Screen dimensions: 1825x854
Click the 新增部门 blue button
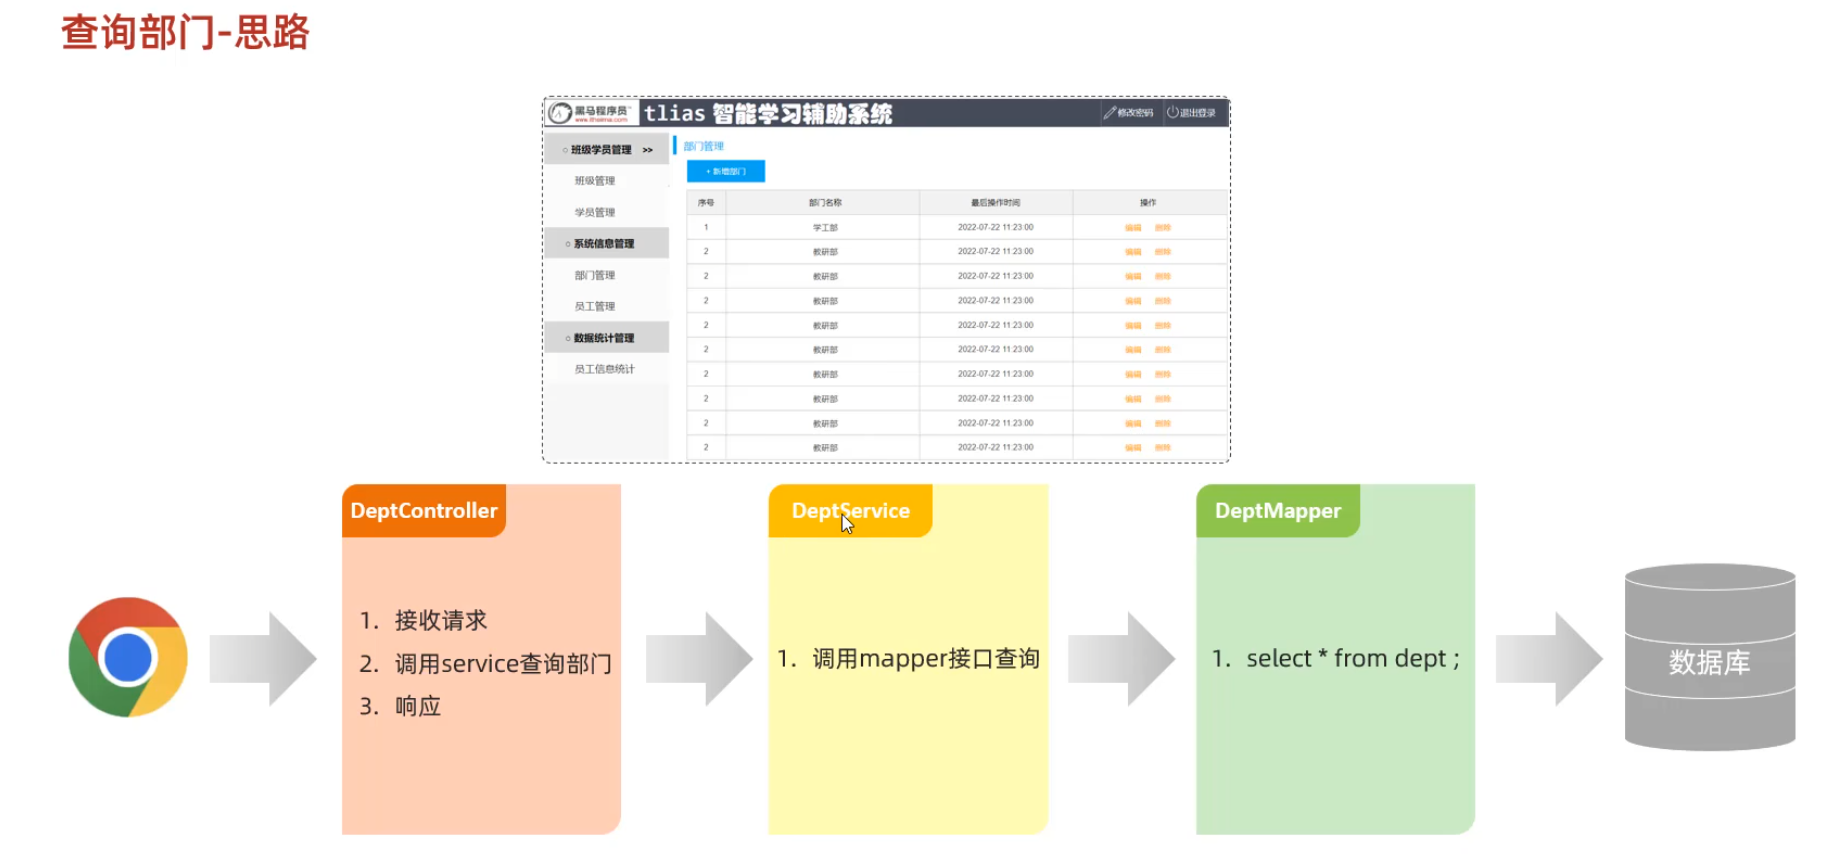point(726,171)
